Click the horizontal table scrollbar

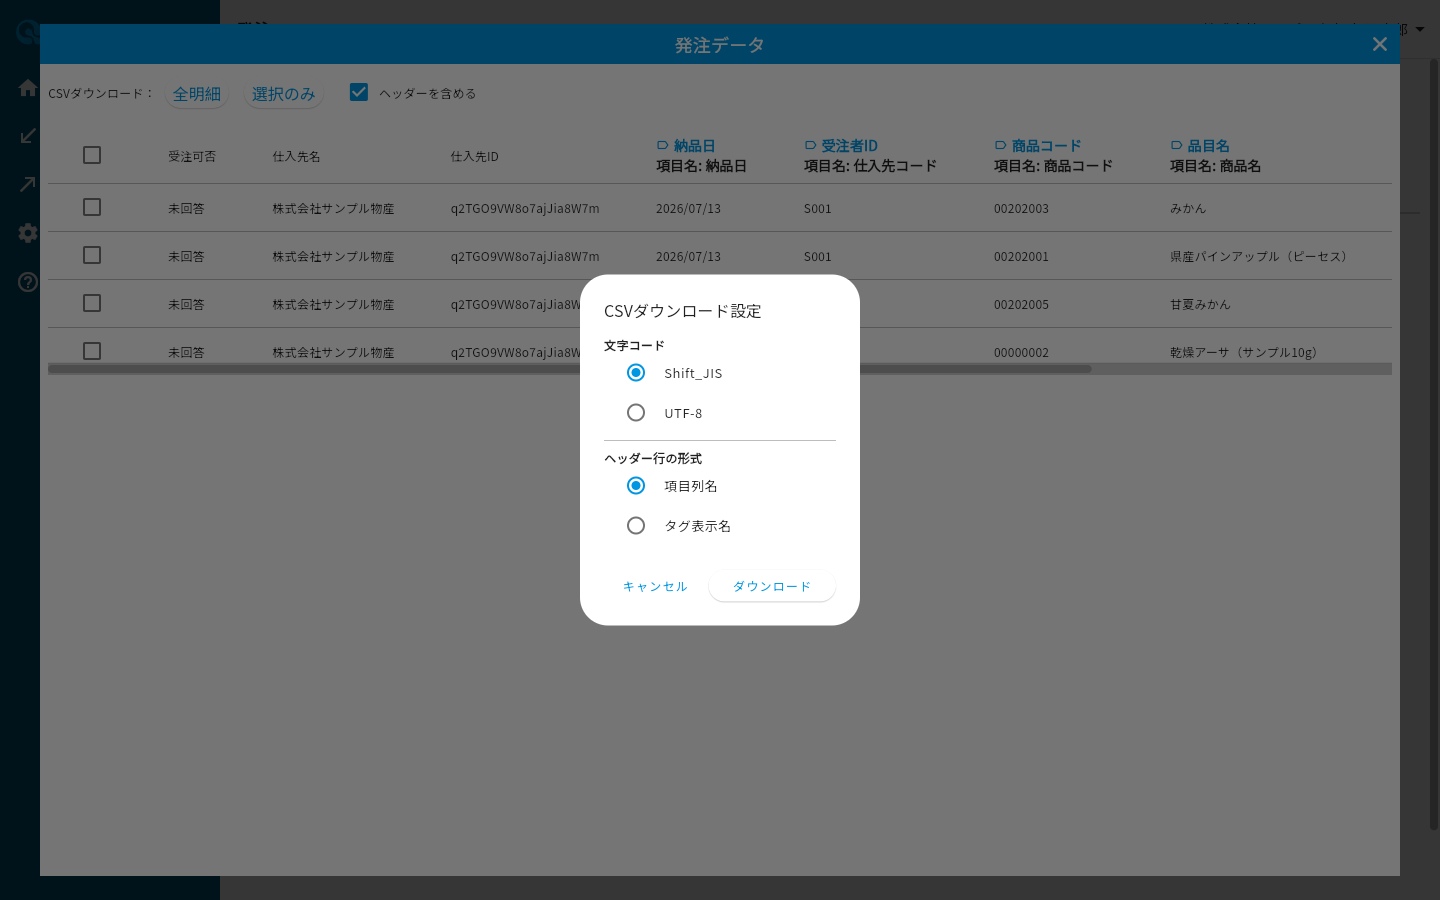tap(570, 369)
